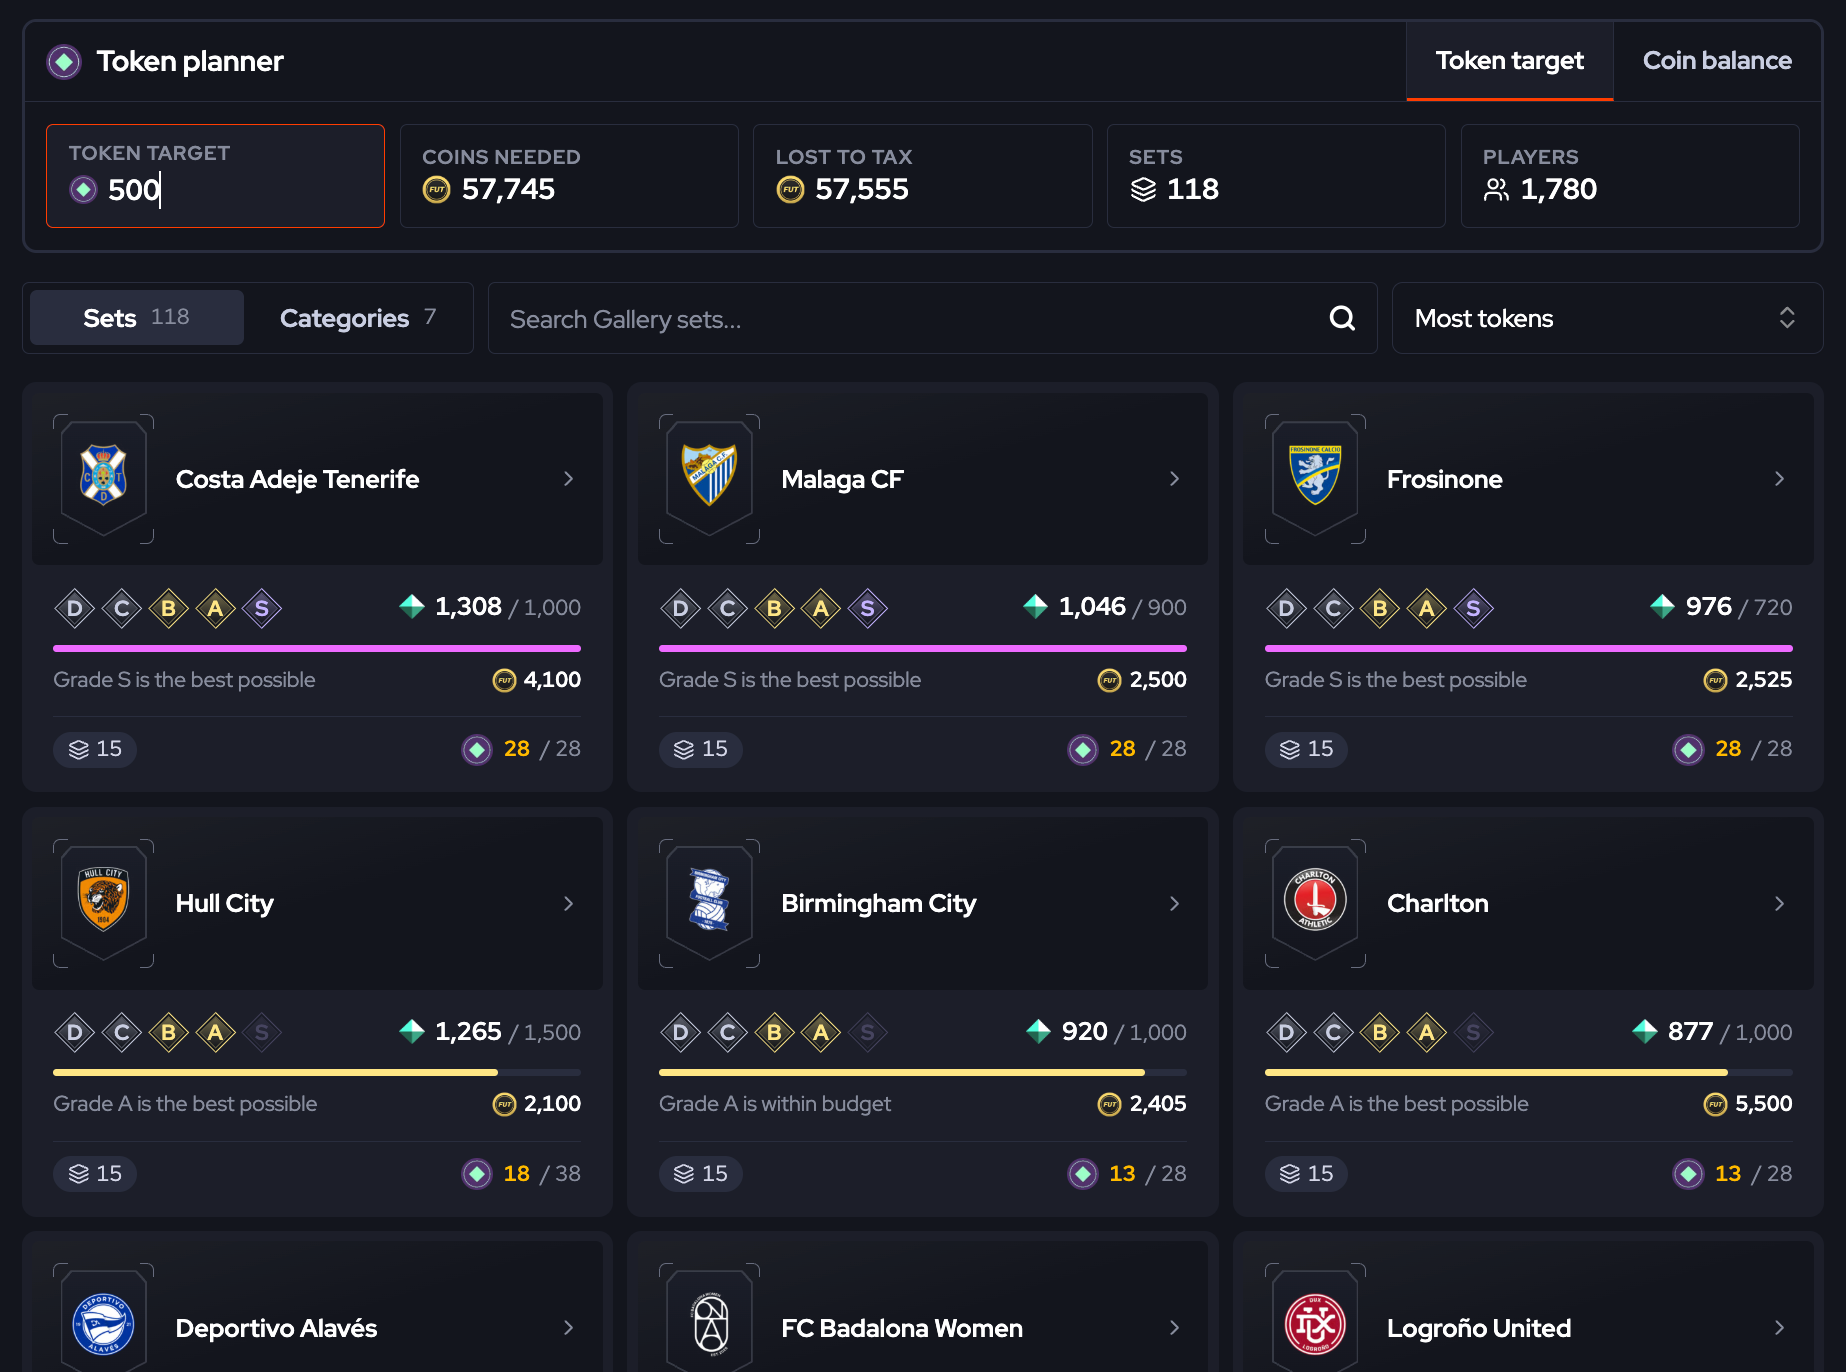Screen dimensions: 1846x1372
Task: Click the search magnifier icon
Action: pyautogui.click(x=1342, y=318)
